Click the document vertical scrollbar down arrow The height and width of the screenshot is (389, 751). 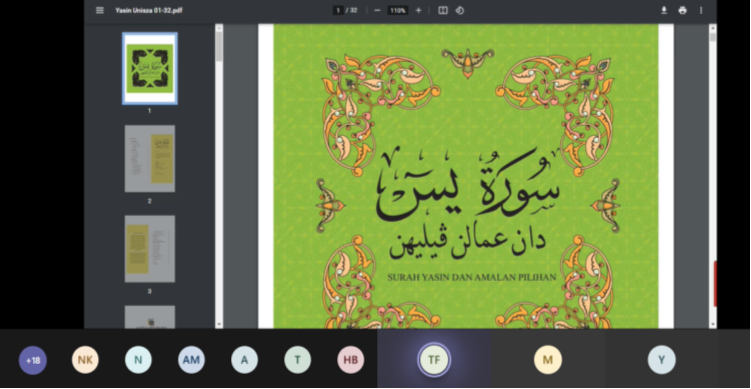tap(713, 324)
